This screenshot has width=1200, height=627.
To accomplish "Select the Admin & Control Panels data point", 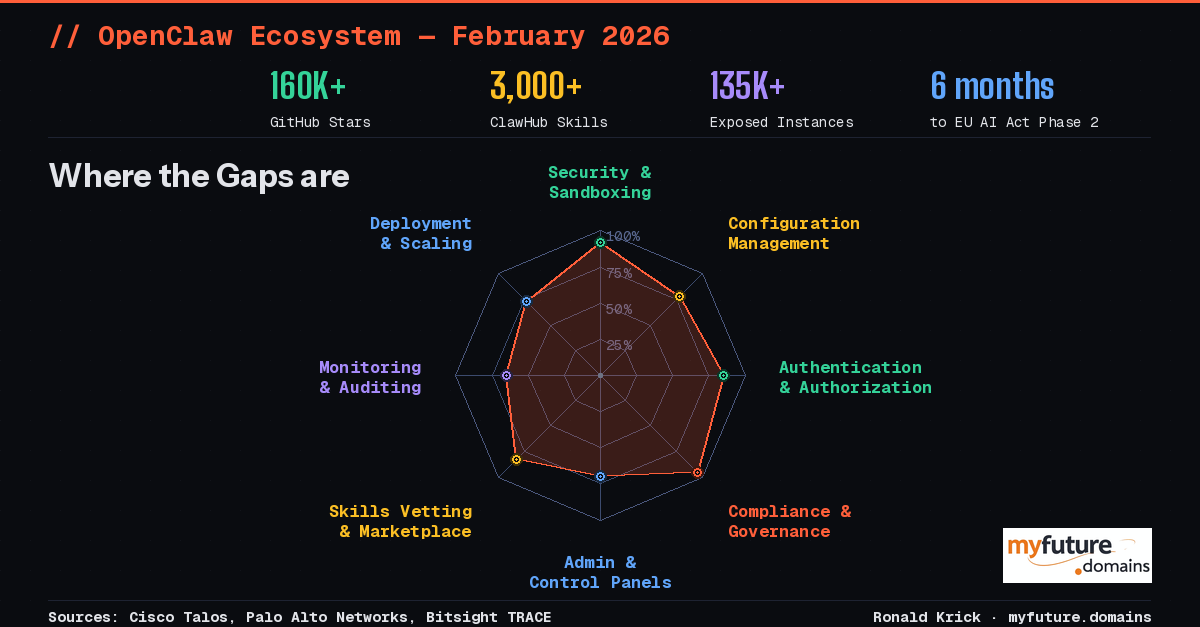I will (600, 476).
